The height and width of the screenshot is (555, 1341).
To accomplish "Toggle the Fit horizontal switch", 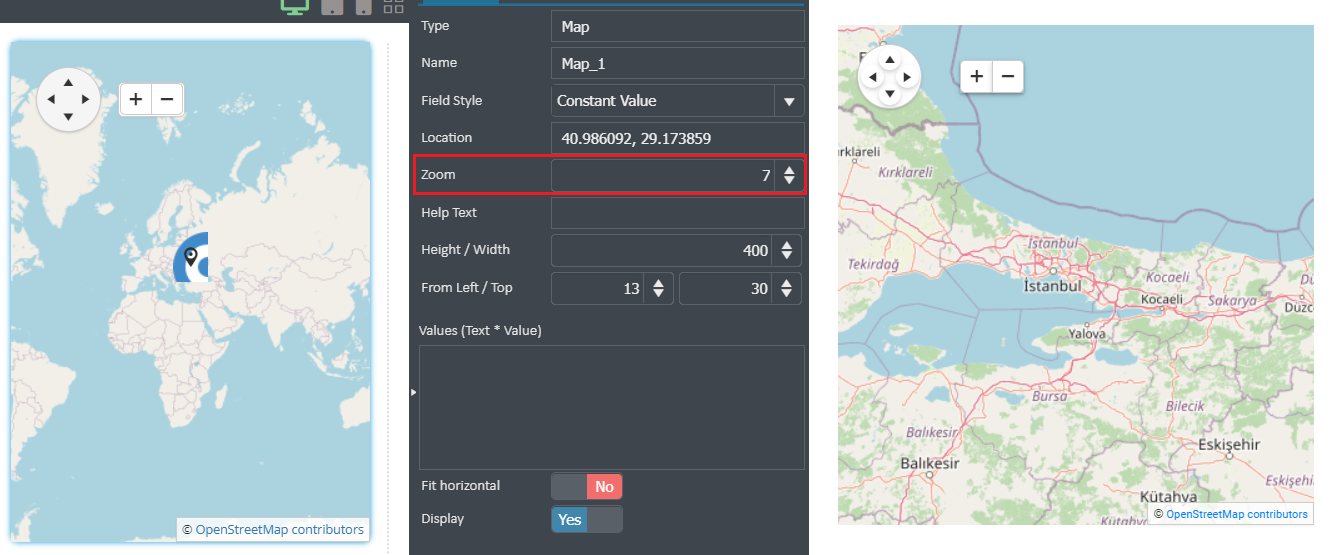I will coord(587,486).
